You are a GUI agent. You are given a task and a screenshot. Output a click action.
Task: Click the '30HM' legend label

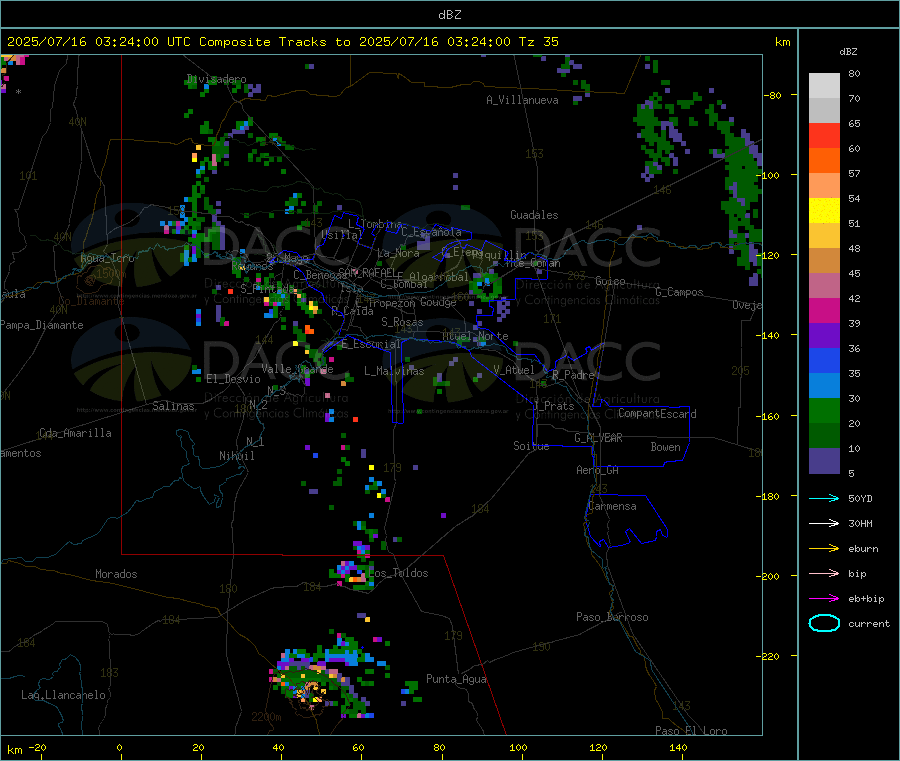(x=860, y=523)
